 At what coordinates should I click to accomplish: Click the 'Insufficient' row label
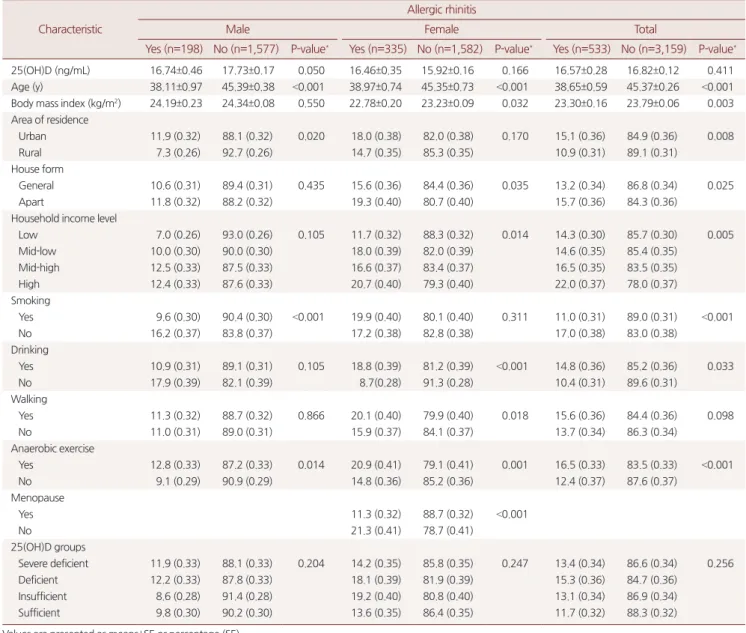tap(42, 596)
